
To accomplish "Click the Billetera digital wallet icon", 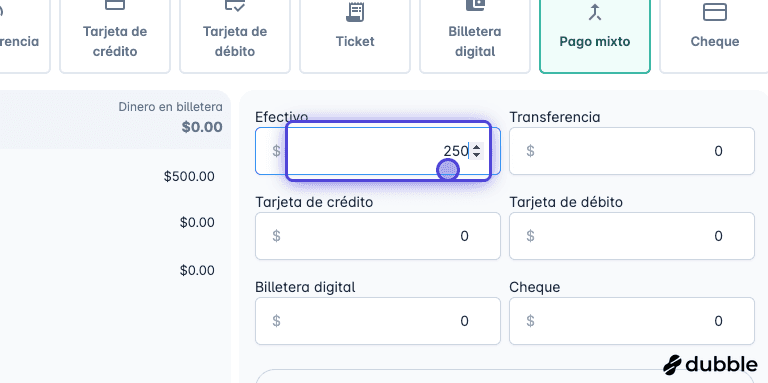I will click(x=475, y=5).
